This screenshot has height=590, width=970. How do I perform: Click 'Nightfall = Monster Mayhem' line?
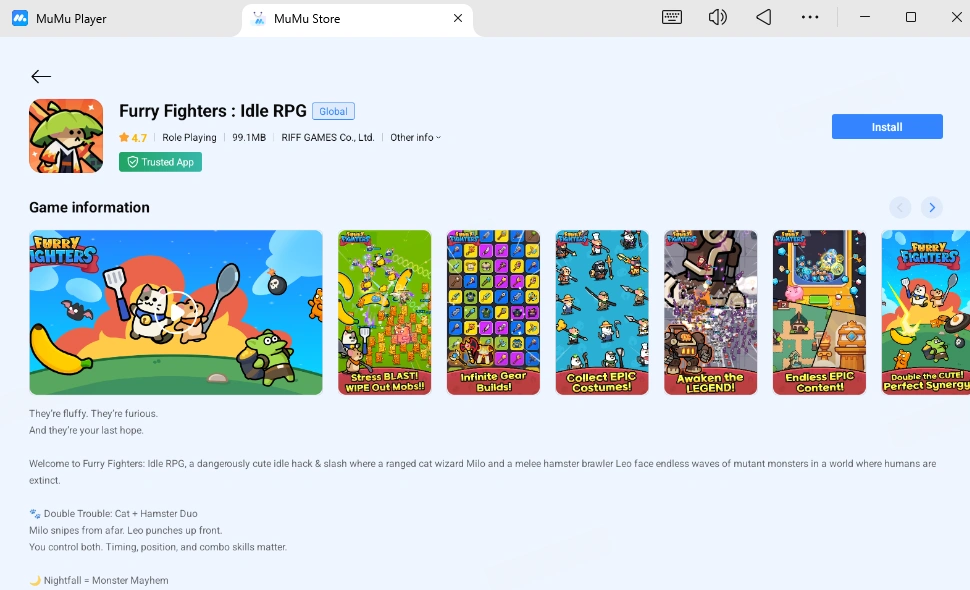[x=99, y=580]
